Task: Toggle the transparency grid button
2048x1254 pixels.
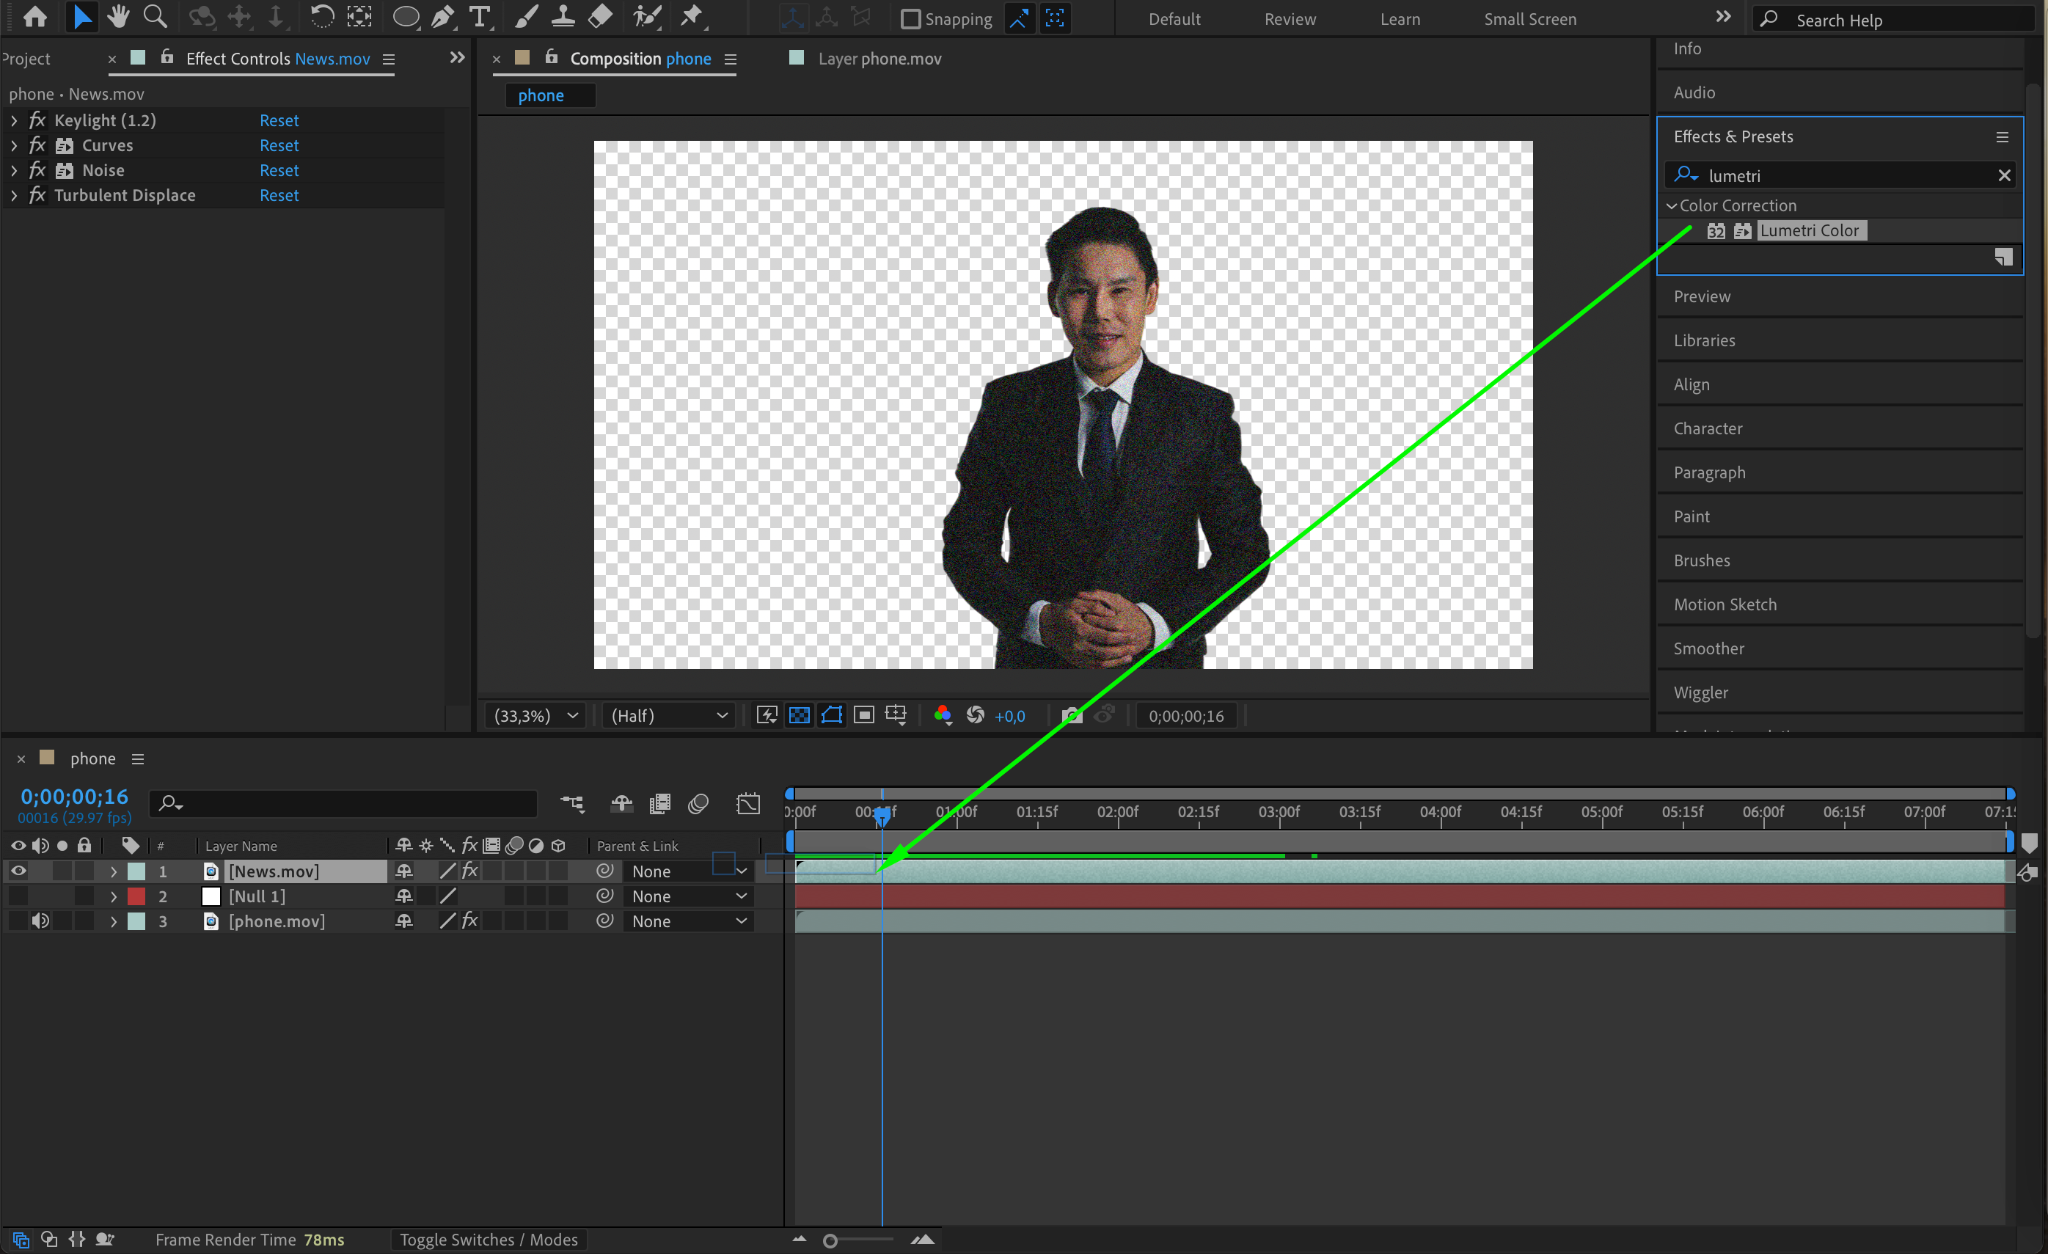Action: (799, 716)
